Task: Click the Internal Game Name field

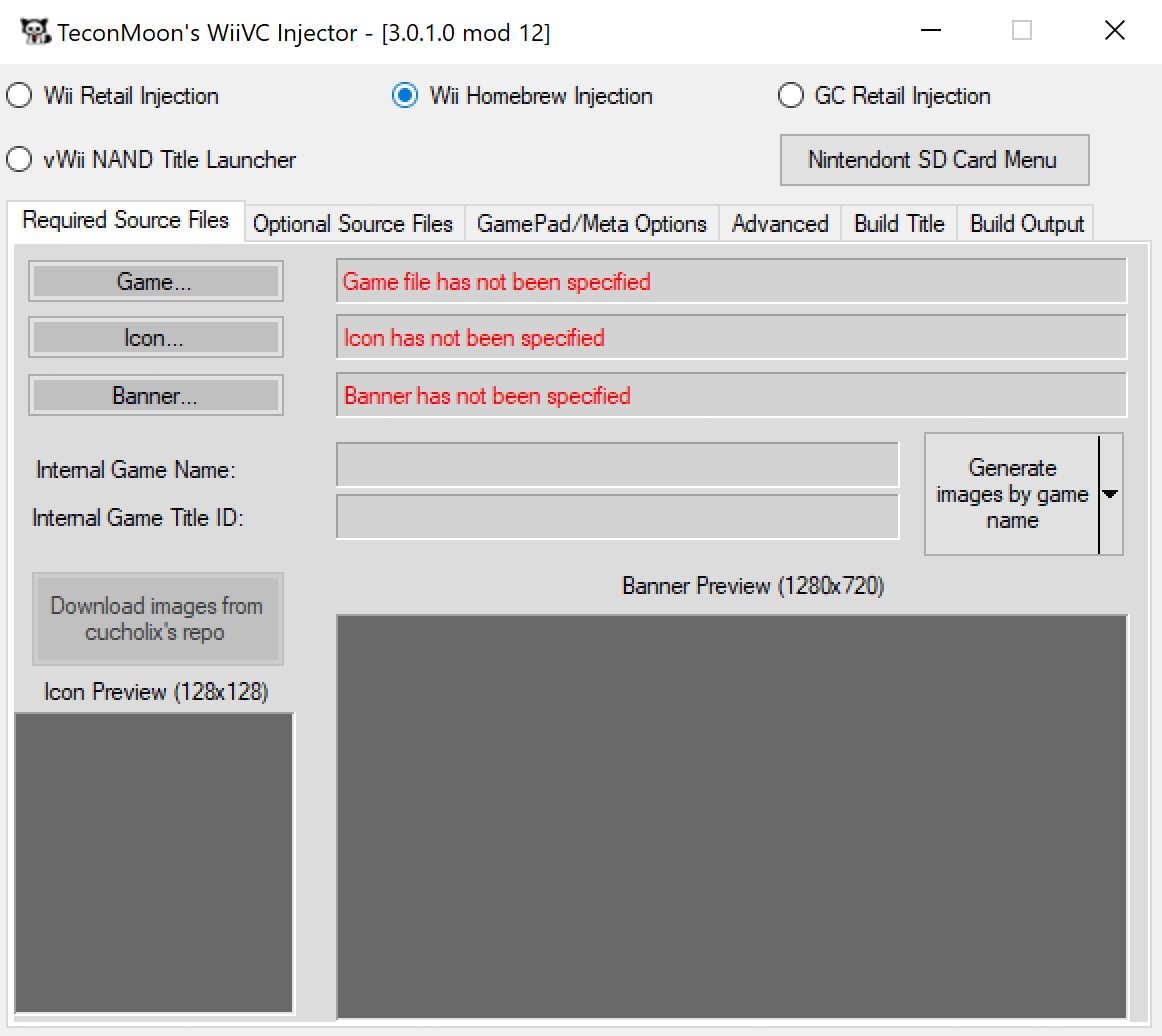Action: tap(617, 465)
